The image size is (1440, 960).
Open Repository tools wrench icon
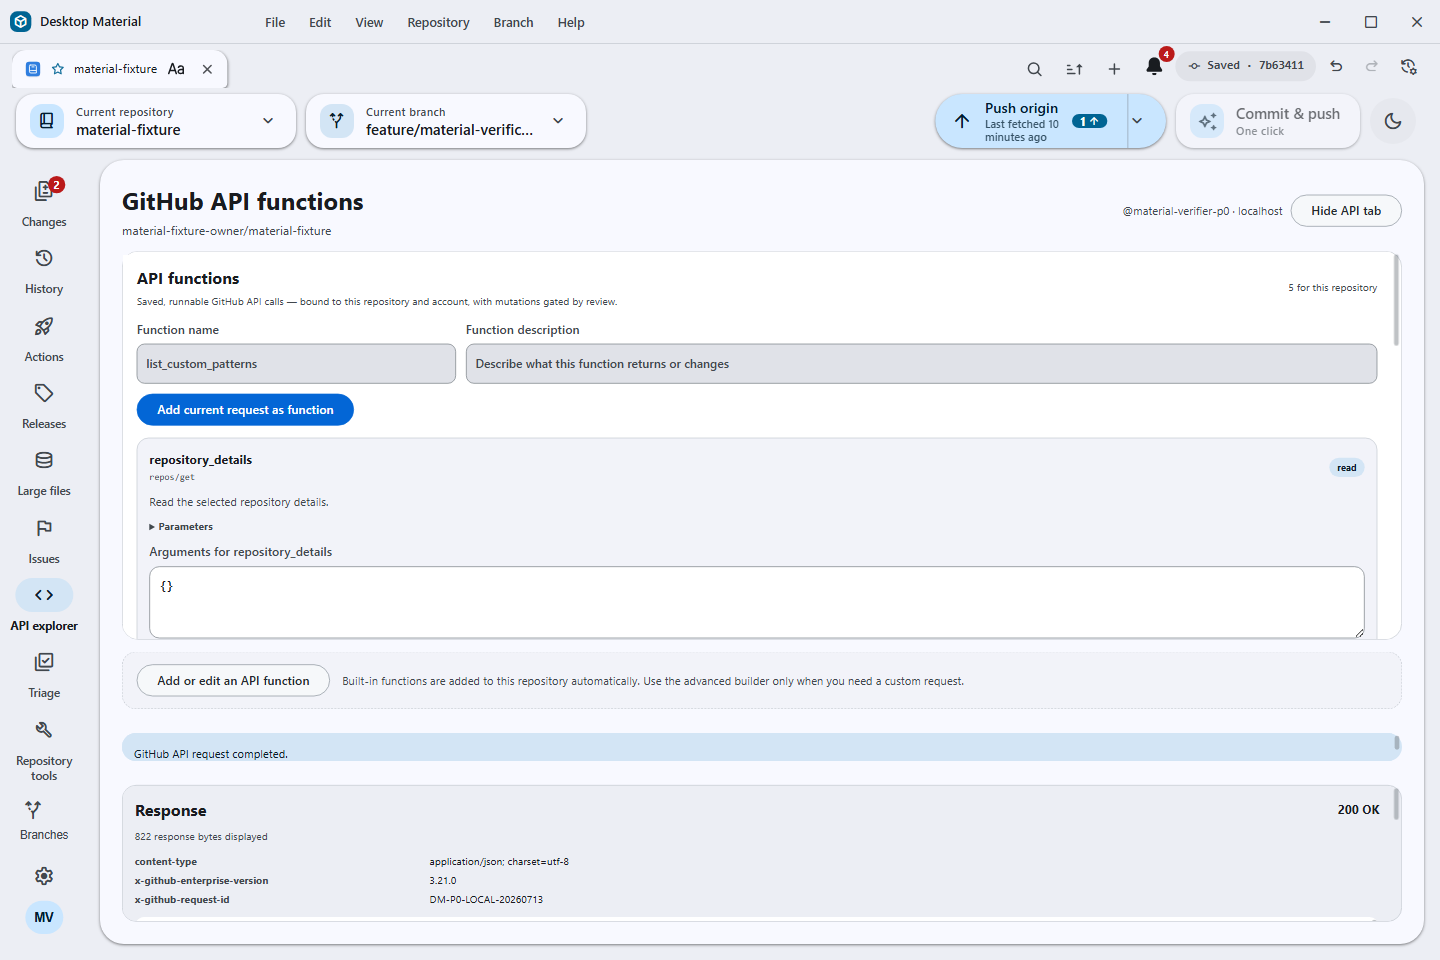(x=44, y=730)
